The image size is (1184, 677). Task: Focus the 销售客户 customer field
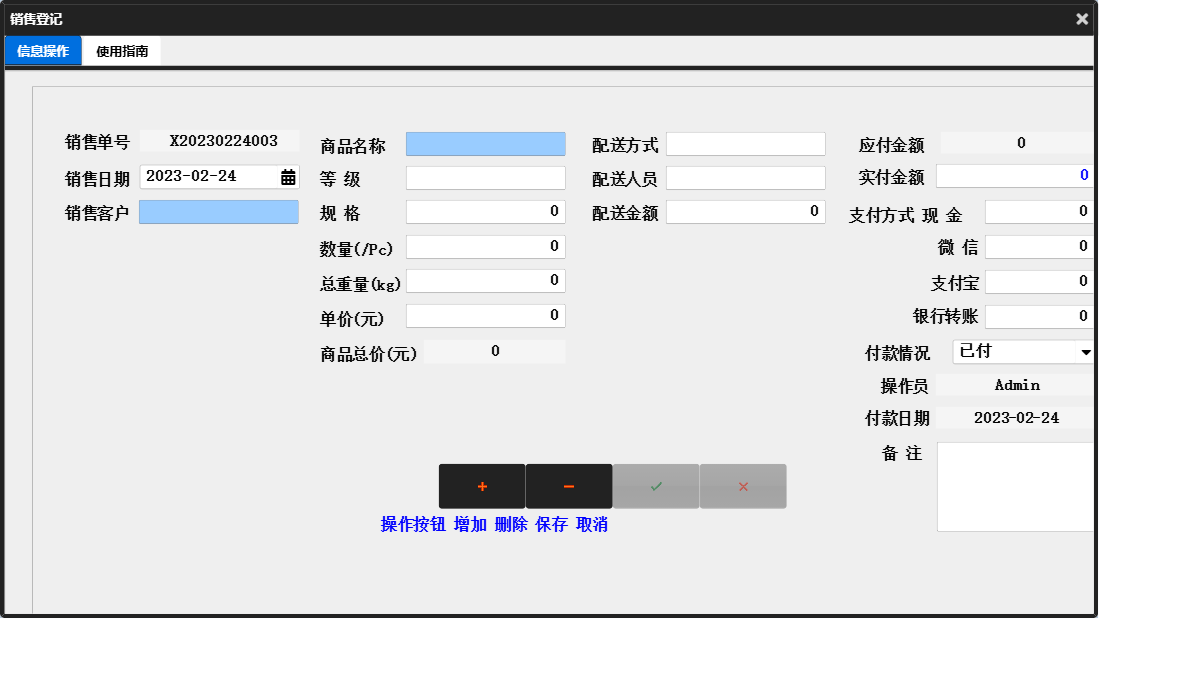pos(220,211)
